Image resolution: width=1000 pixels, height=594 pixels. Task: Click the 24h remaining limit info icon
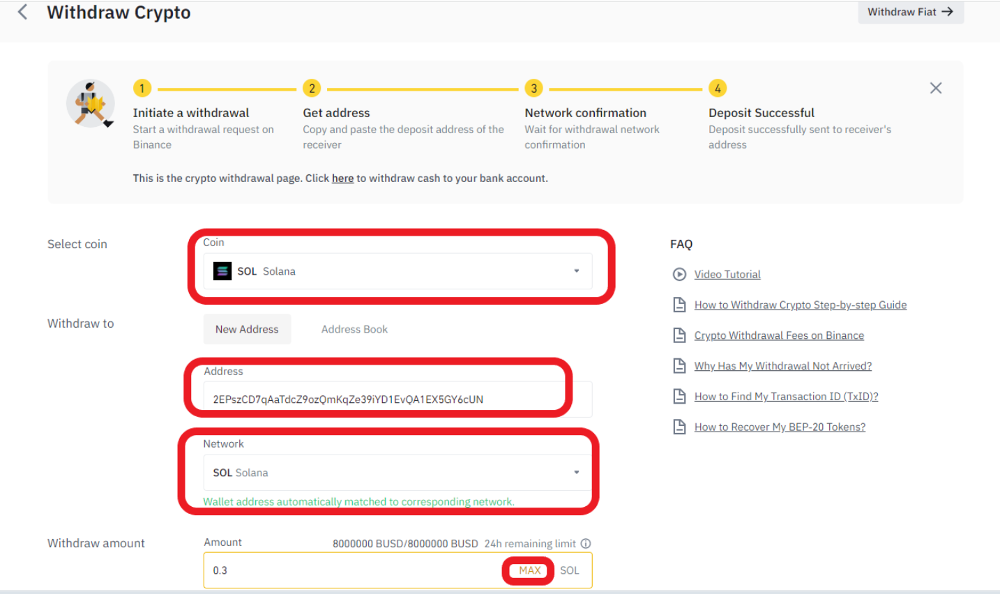585,544
